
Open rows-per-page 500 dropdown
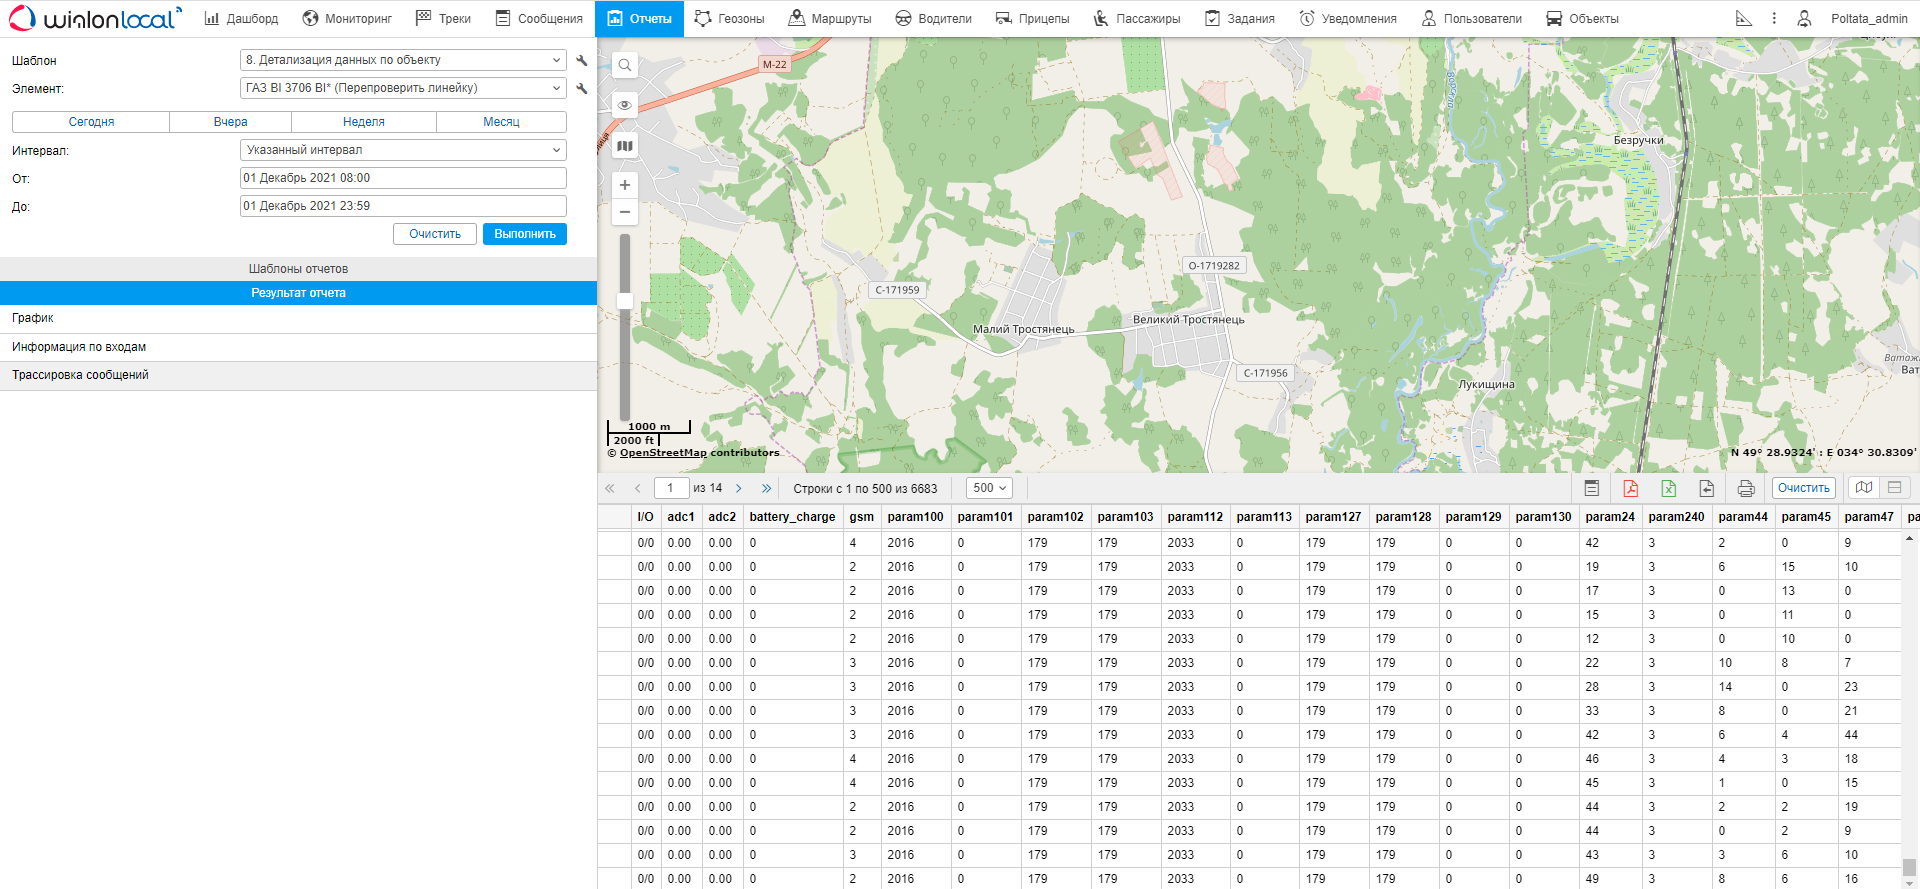point(989,488)
